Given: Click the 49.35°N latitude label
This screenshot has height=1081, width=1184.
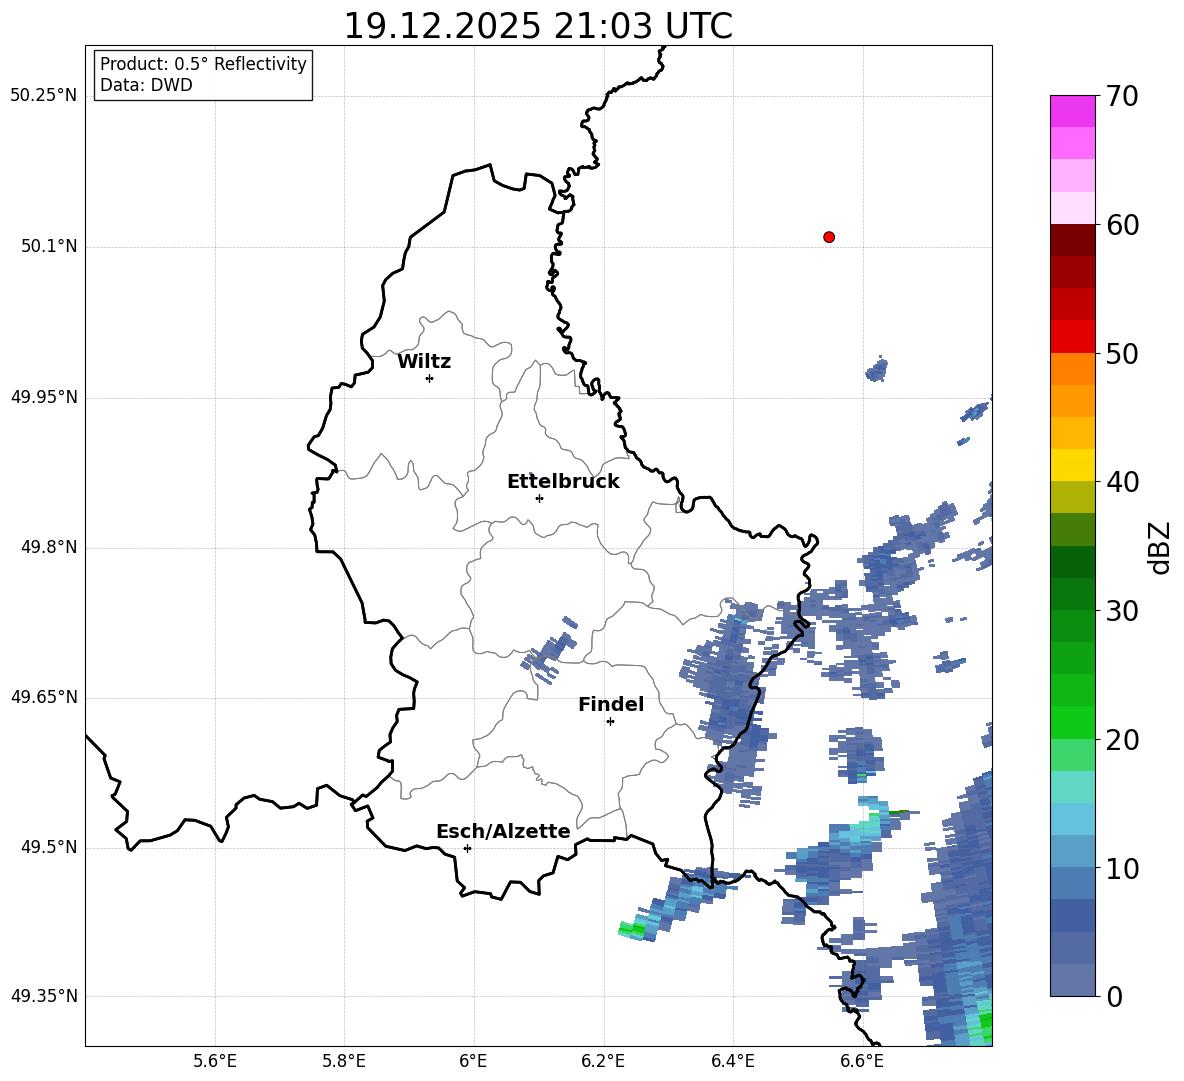Looking at the screenshot, I should 43,996.
